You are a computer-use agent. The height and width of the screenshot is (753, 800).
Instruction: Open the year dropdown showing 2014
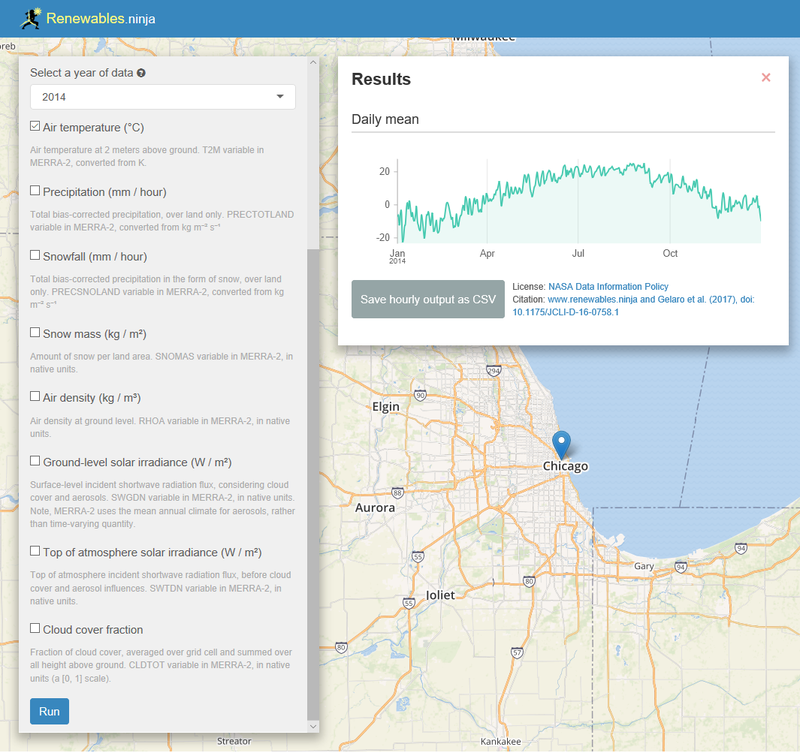click(x=163, y=97)
